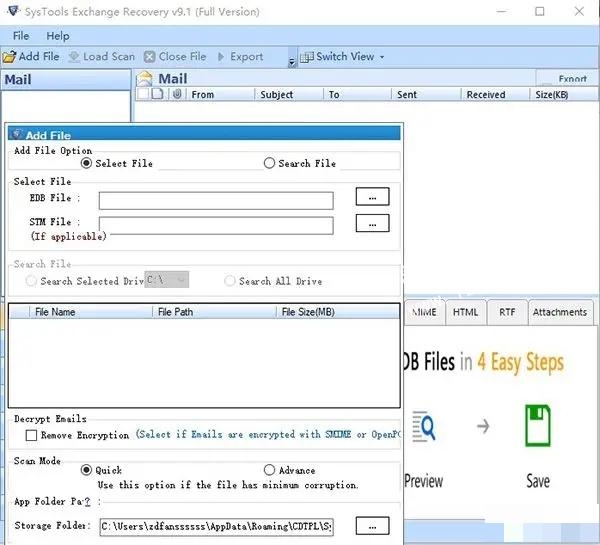600x545 pixels.
Task: Click the green Save floppy disk icon
Action: tap(538, 426)
